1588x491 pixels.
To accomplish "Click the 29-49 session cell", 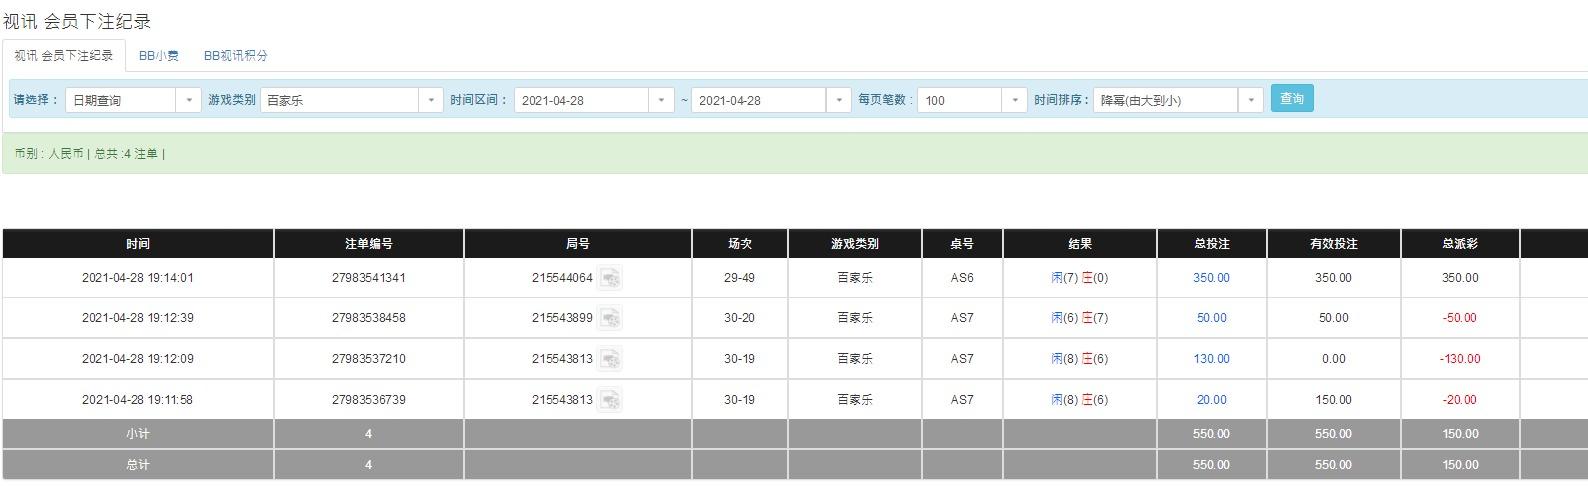I will (740, 278).
